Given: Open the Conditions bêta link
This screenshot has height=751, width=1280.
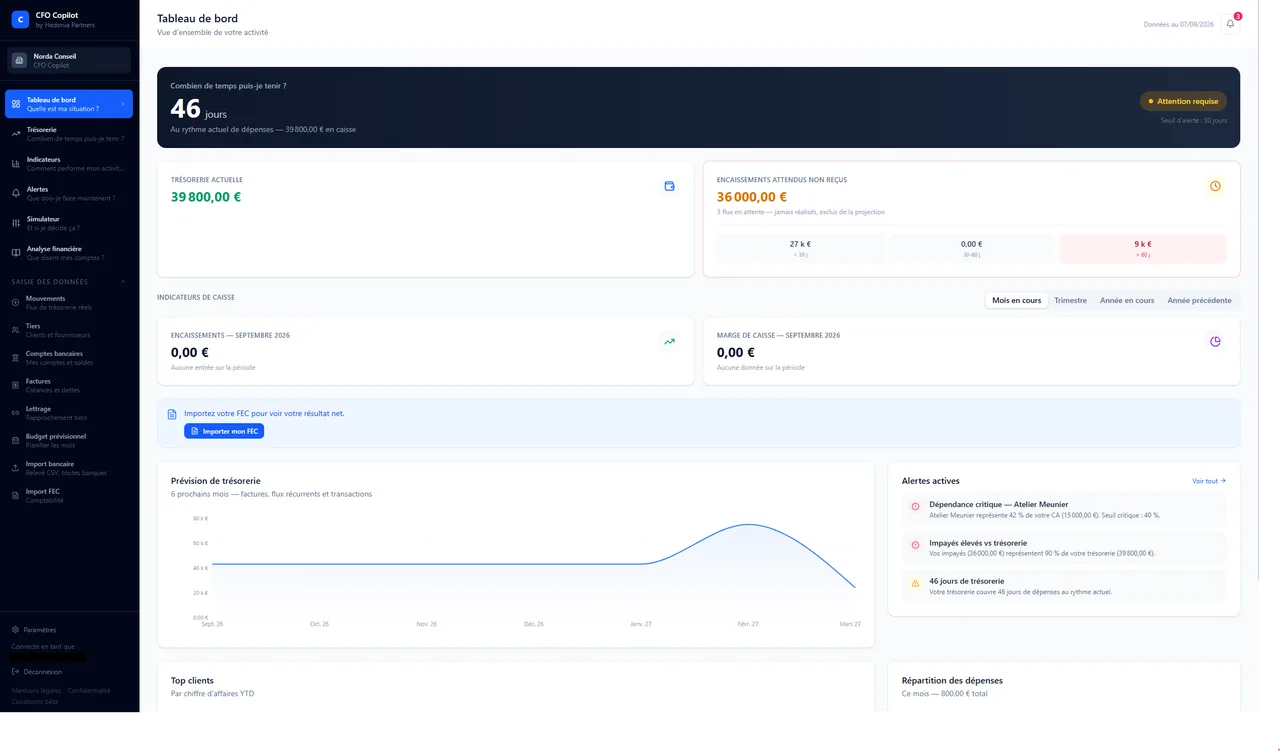Looking at the screenshot, I should pos(35,701).
